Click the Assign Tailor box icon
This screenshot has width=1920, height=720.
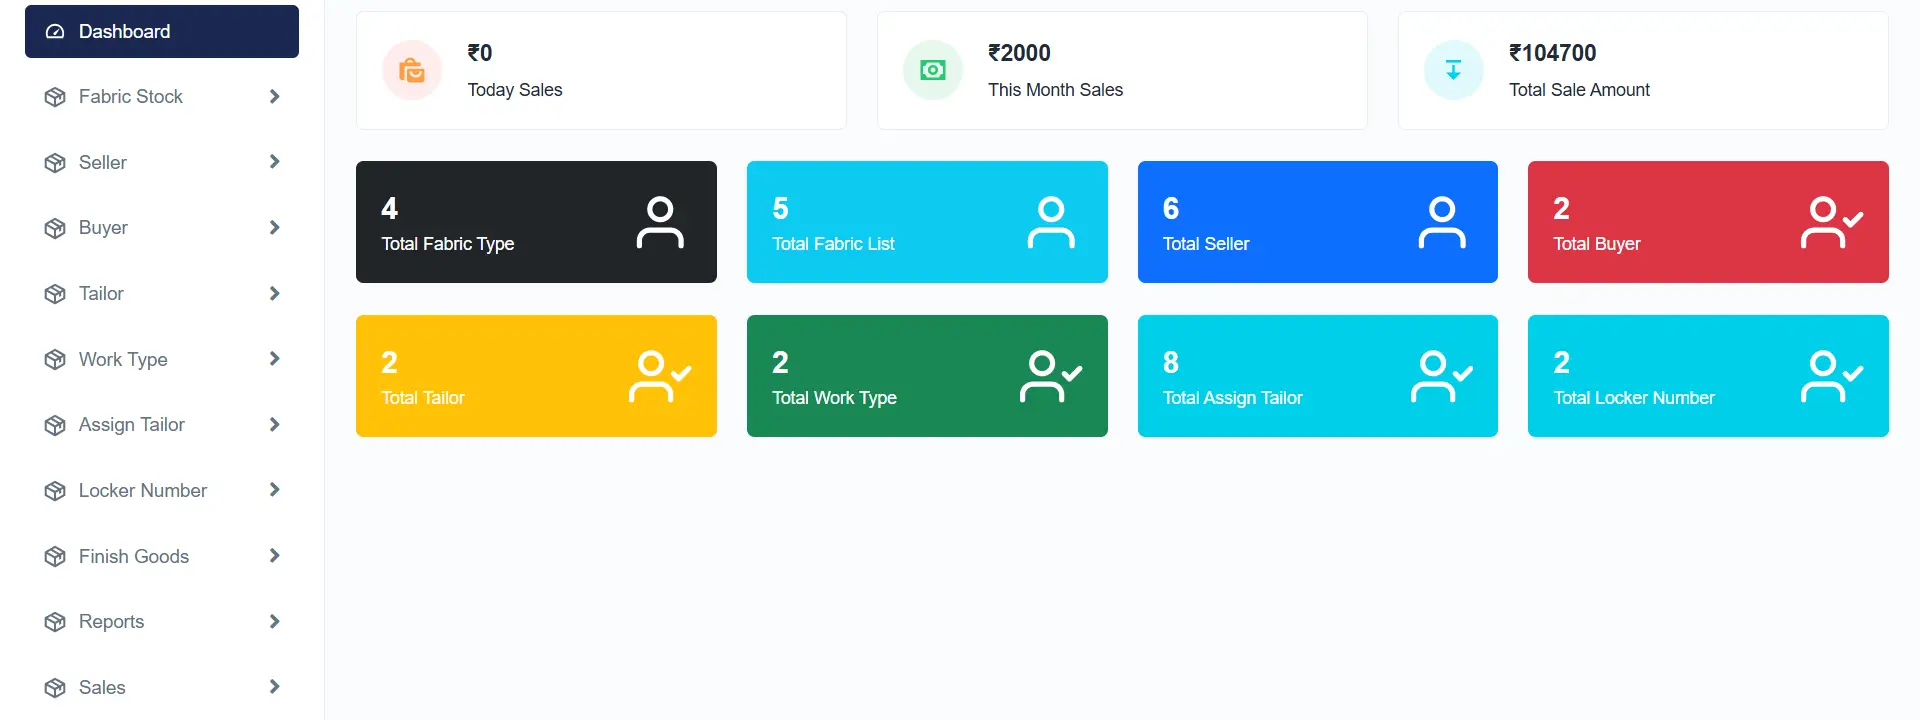(x=55, y=425)
